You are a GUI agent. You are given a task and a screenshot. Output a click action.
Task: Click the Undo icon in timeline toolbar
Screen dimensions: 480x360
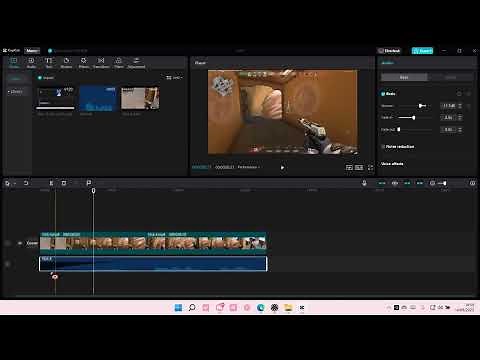point(26,183)
